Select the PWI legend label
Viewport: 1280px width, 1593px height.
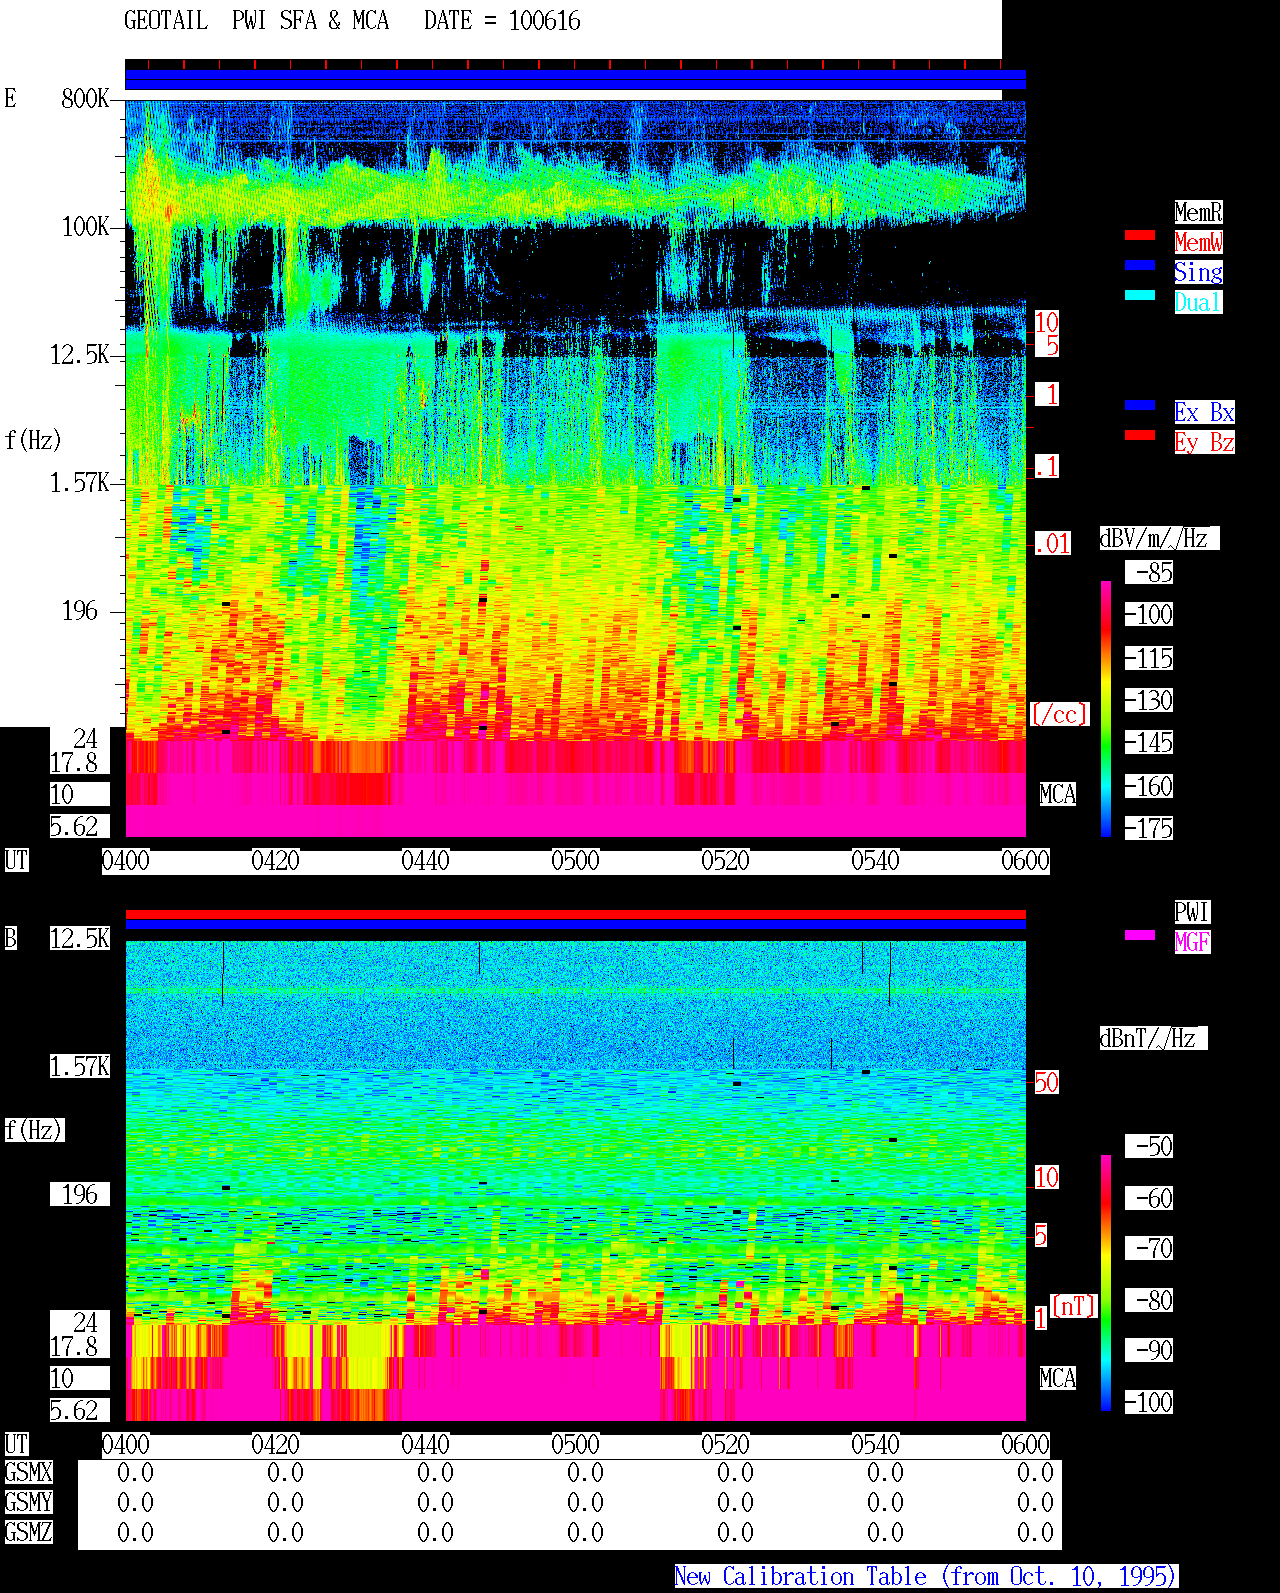coord(1192,912)
